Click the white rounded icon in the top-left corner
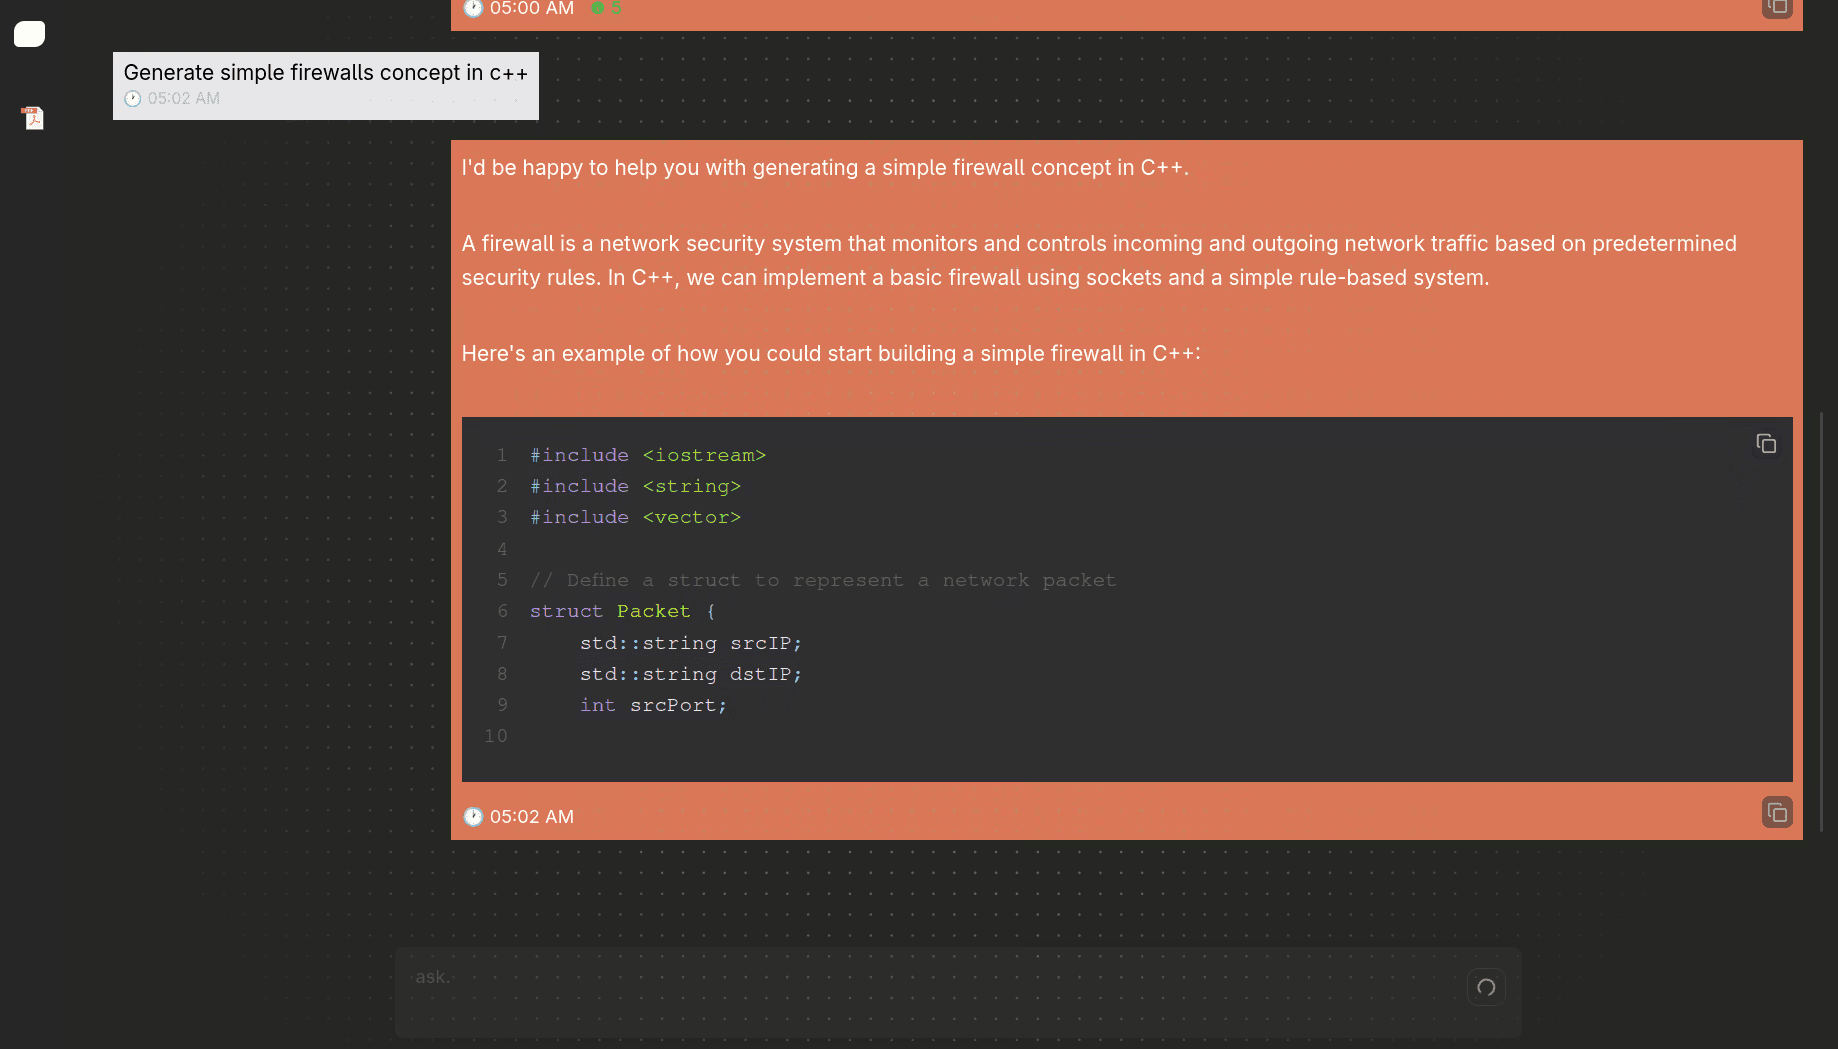The image size is (1838, 1049). pyautogui.click(x=29, y=34)
